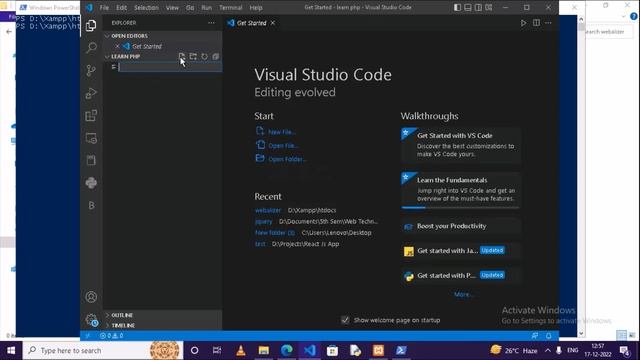This screenshot has width=640, height=360.
Task: Open the Remote Explorer view
Action: 91,138
